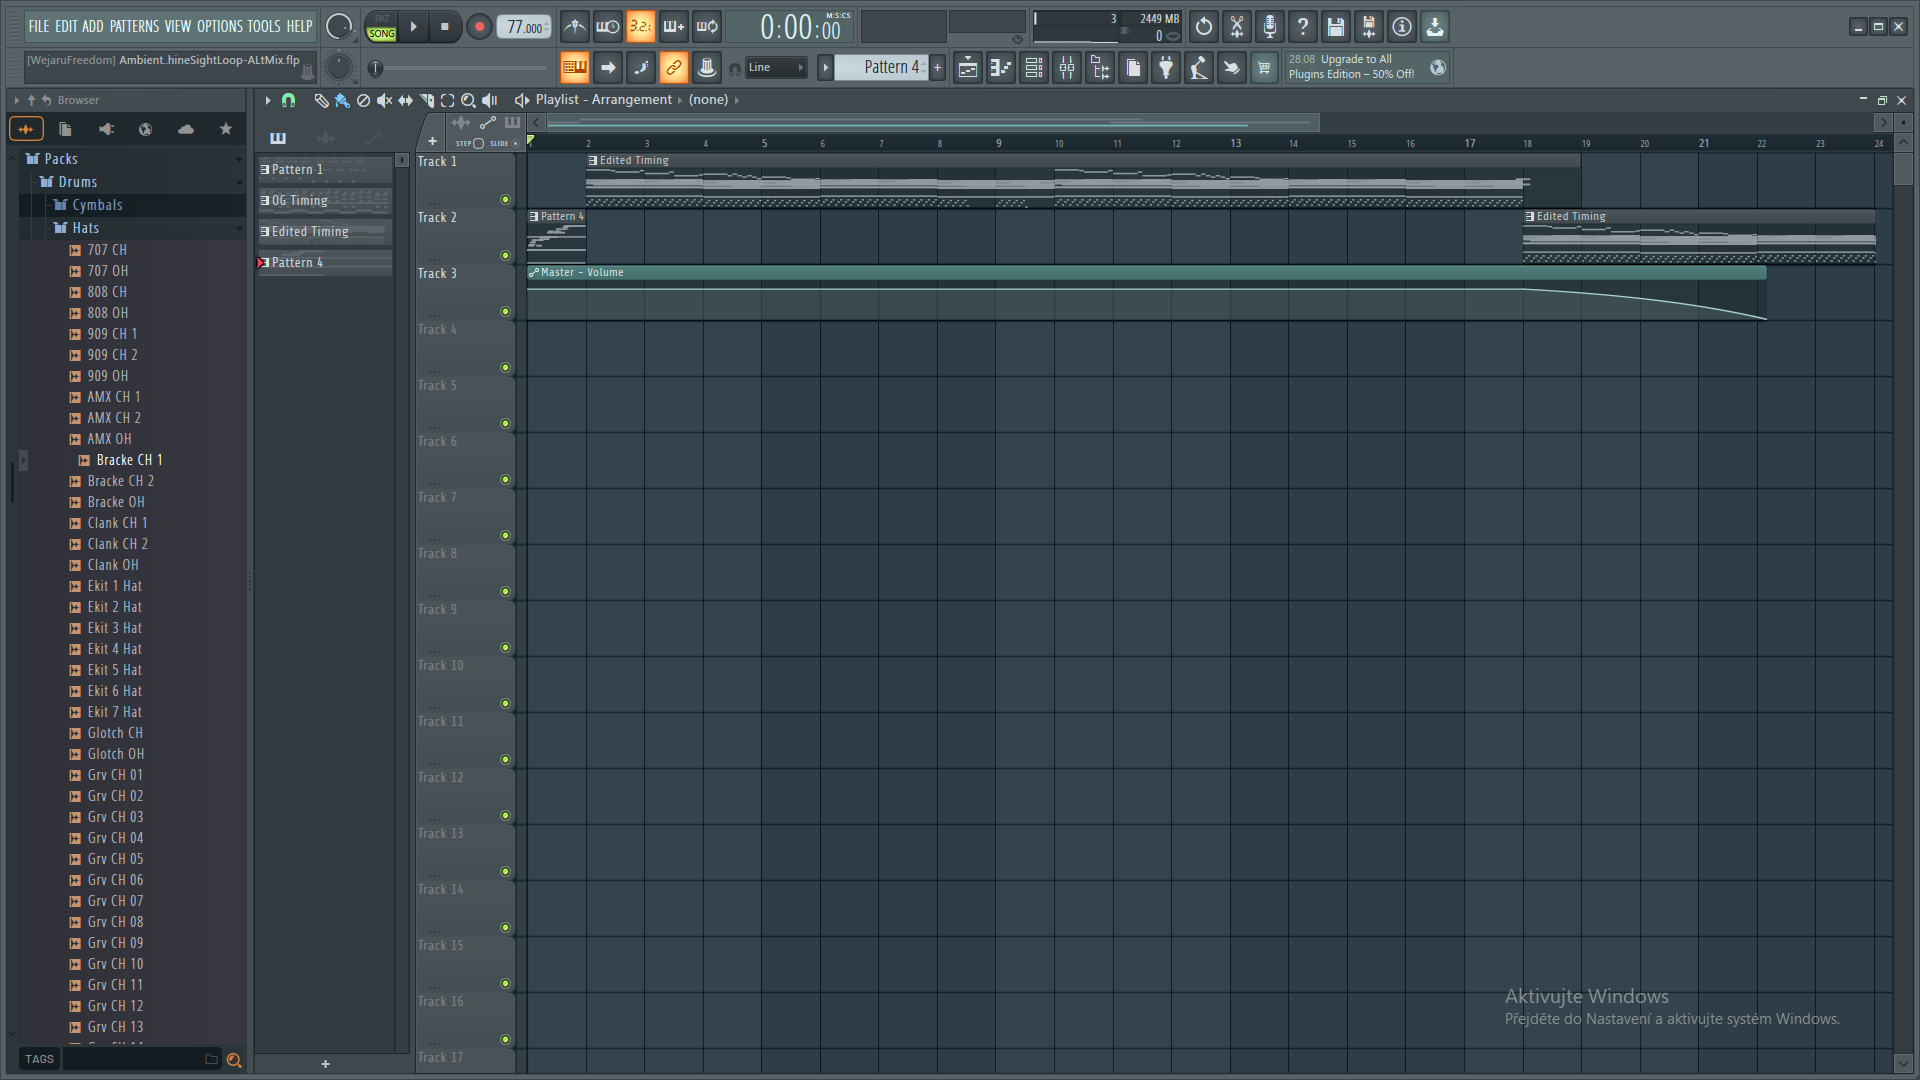Mute Track 3 using its green light

[x=505, y=312]
